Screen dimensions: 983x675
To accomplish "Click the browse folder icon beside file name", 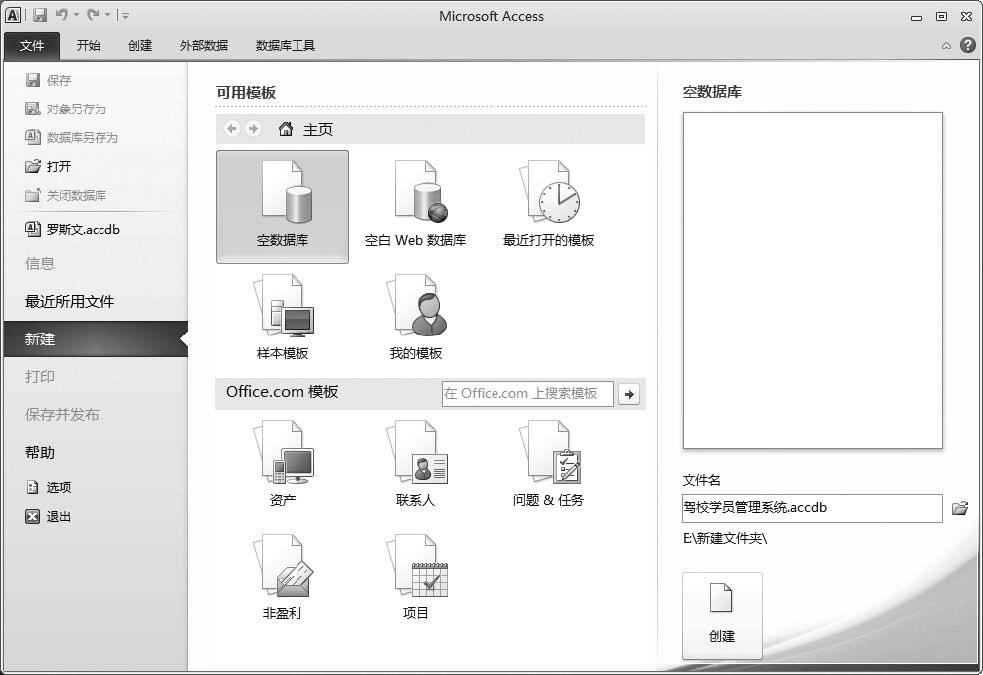I will [x=960, y=508].
